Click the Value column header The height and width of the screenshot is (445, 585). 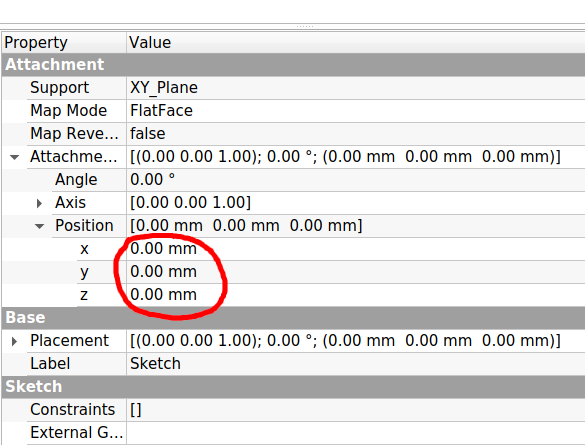356,43
